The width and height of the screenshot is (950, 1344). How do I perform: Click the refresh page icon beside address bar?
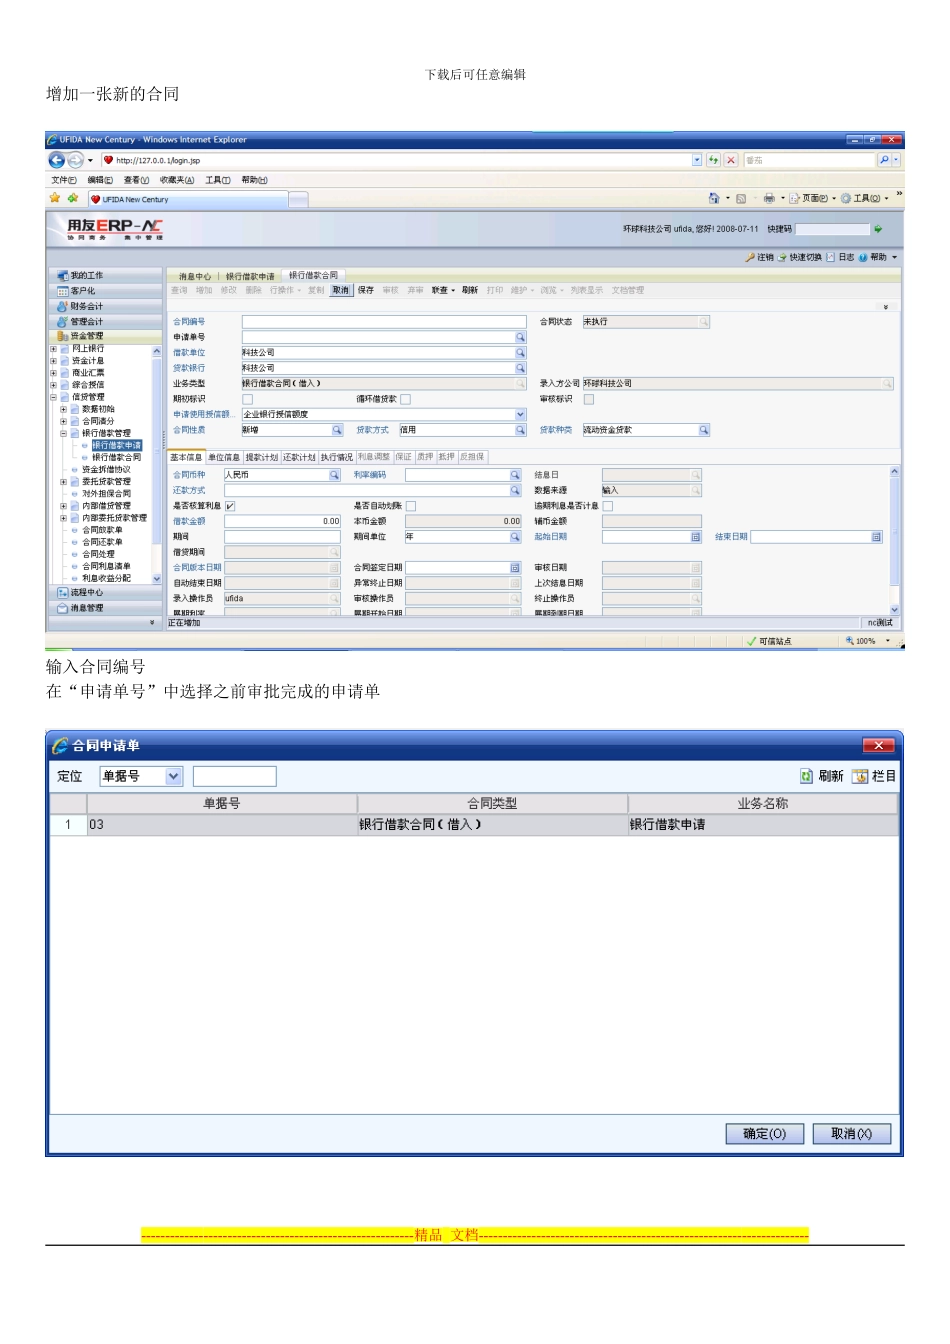pyautogui.click(x=713, y=160)
